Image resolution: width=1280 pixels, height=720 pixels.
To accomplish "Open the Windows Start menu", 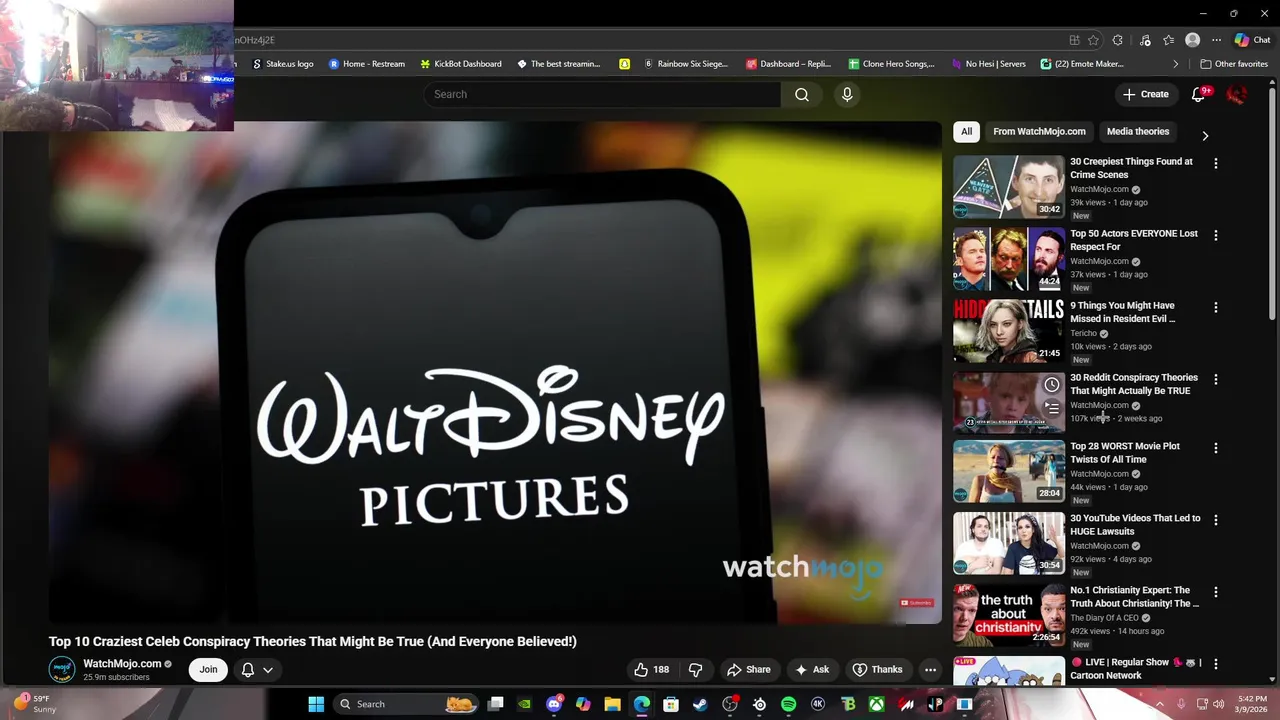I will point(316,704).
